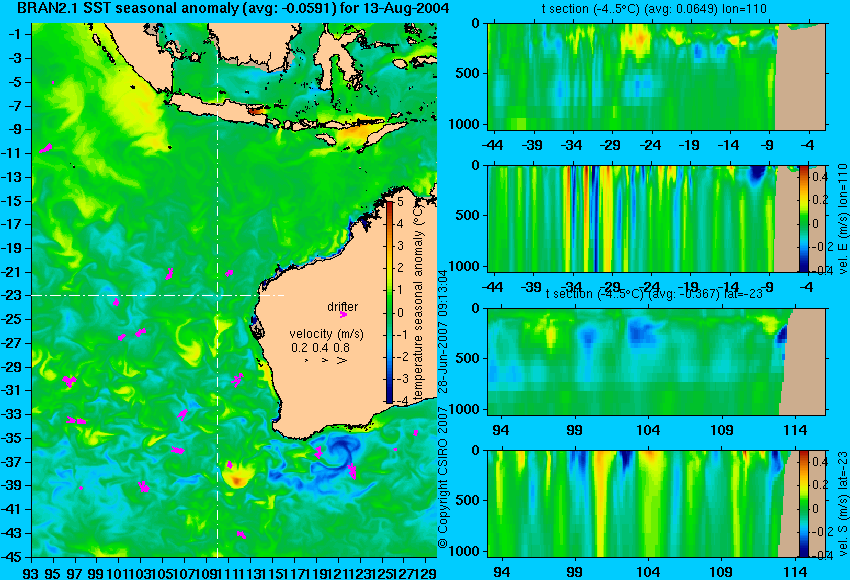This screenshot has width=850, height=580.
Task: Click the eastward velocity color bar
Action: [x=803, y=218]
